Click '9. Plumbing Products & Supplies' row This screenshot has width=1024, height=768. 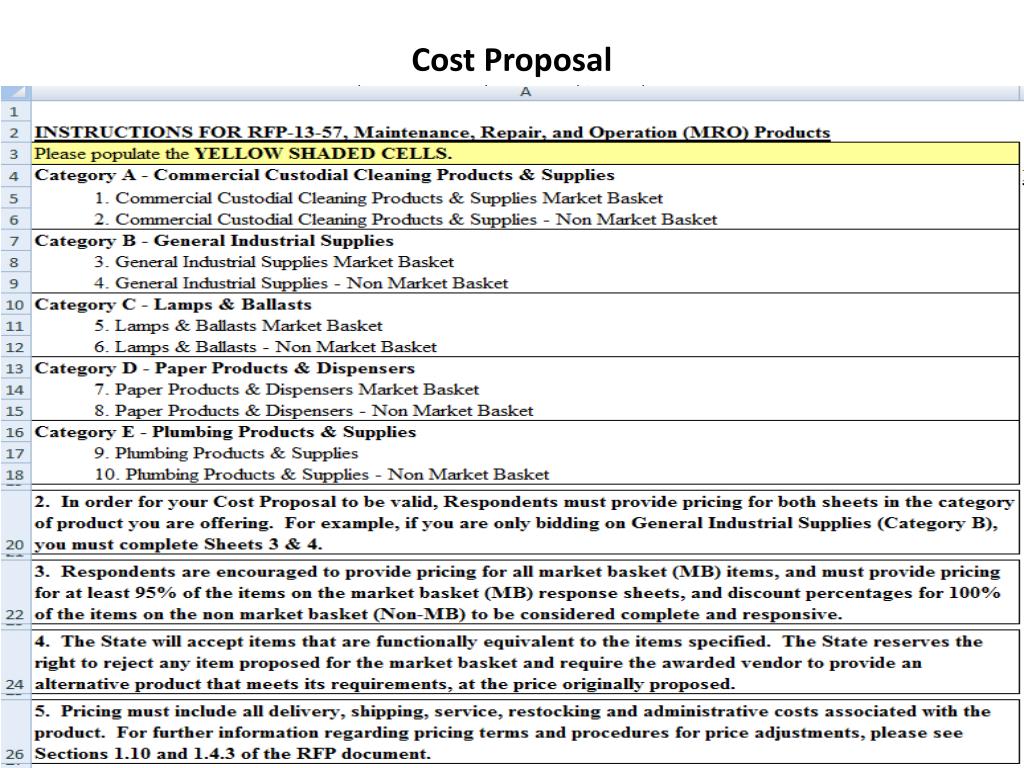coord(525,453)
